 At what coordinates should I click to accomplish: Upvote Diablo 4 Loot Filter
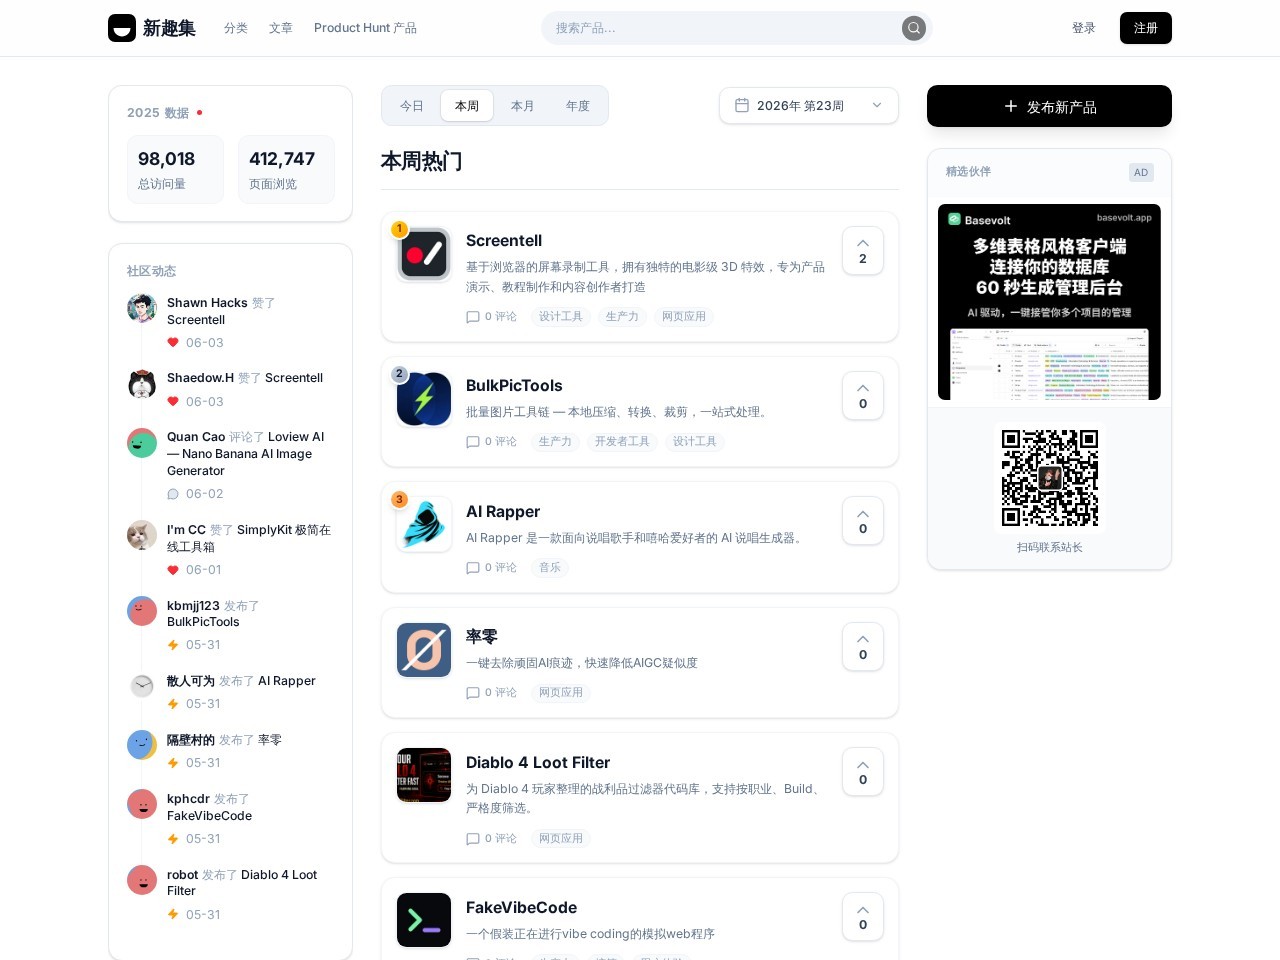(863, 772)
